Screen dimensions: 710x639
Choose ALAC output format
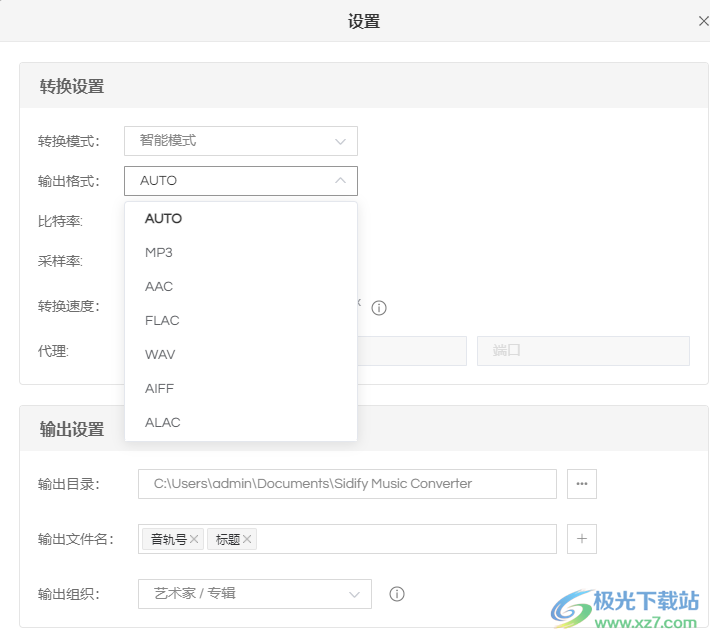coord(241,422)
